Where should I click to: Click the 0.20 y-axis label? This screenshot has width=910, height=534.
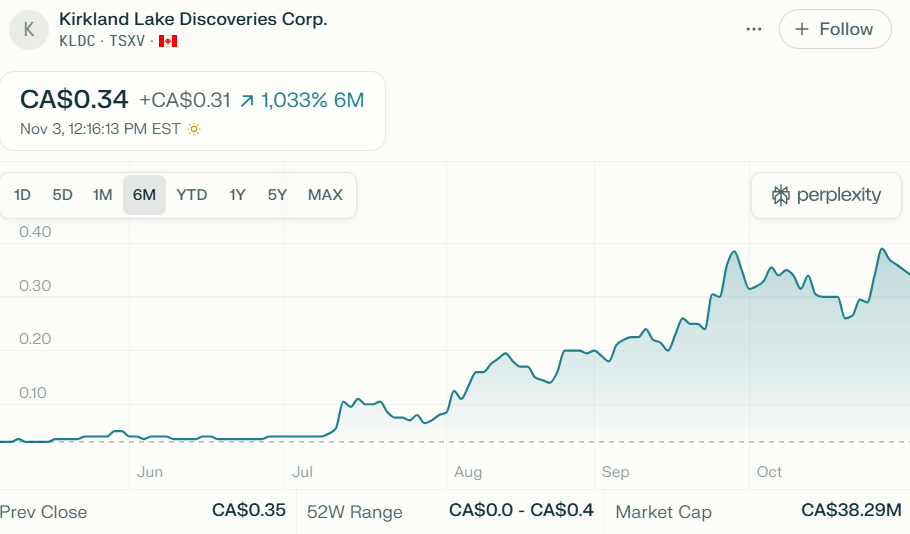click(x=35, y=339)
